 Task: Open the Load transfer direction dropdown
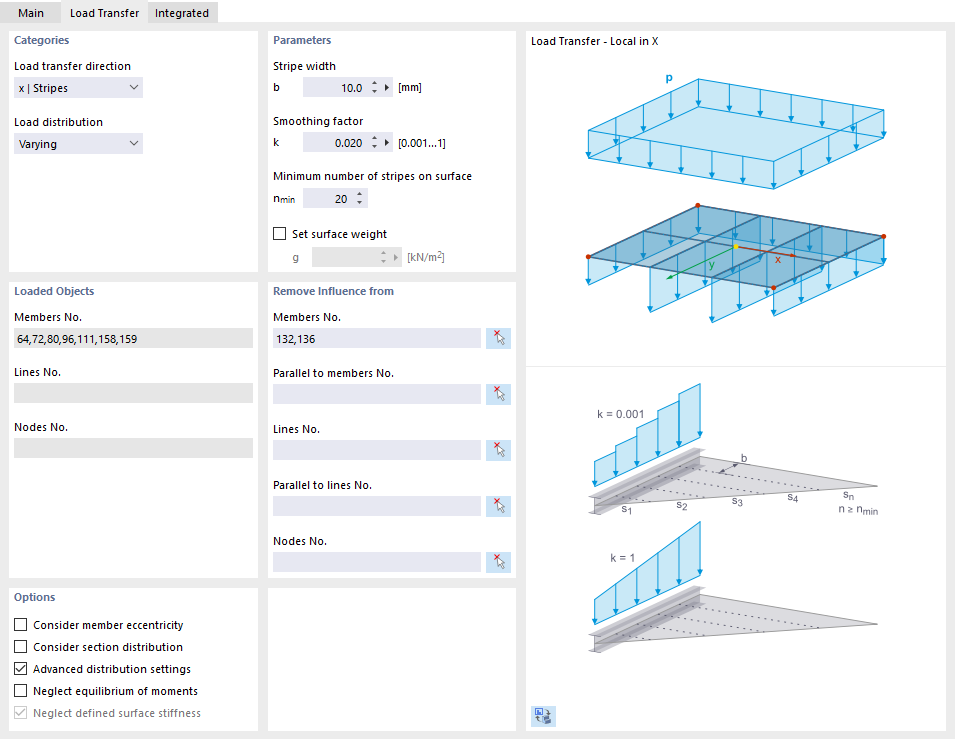coord(77,87)
